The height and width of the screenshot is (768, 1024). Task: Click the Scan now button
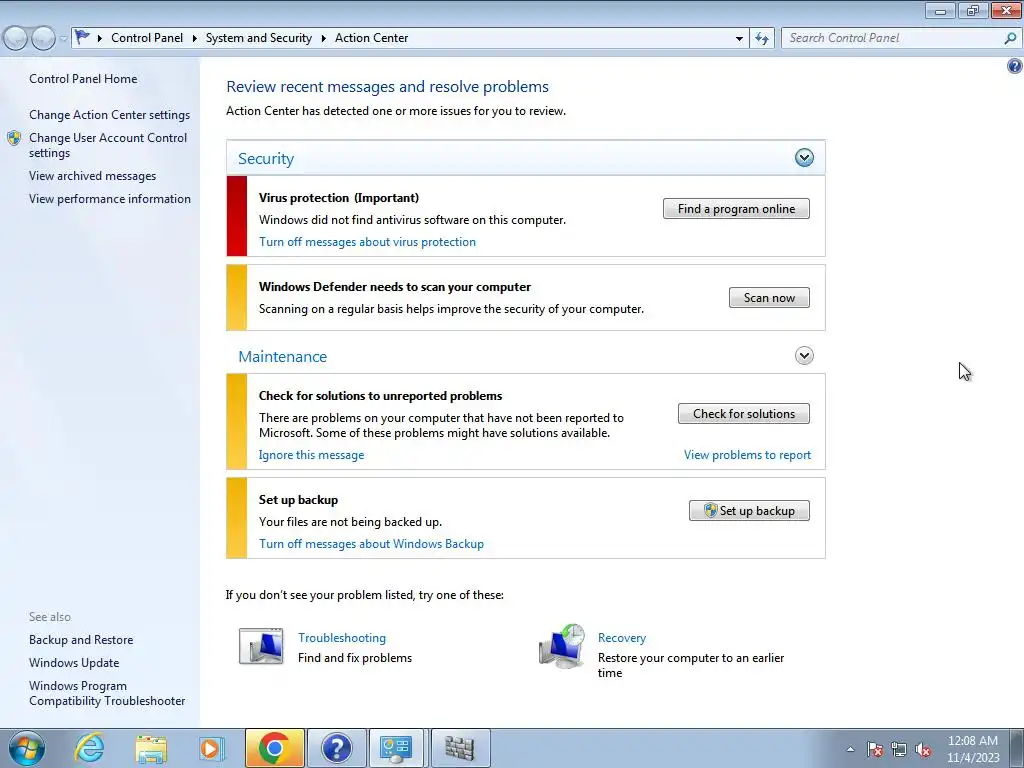tap(769, 298)
